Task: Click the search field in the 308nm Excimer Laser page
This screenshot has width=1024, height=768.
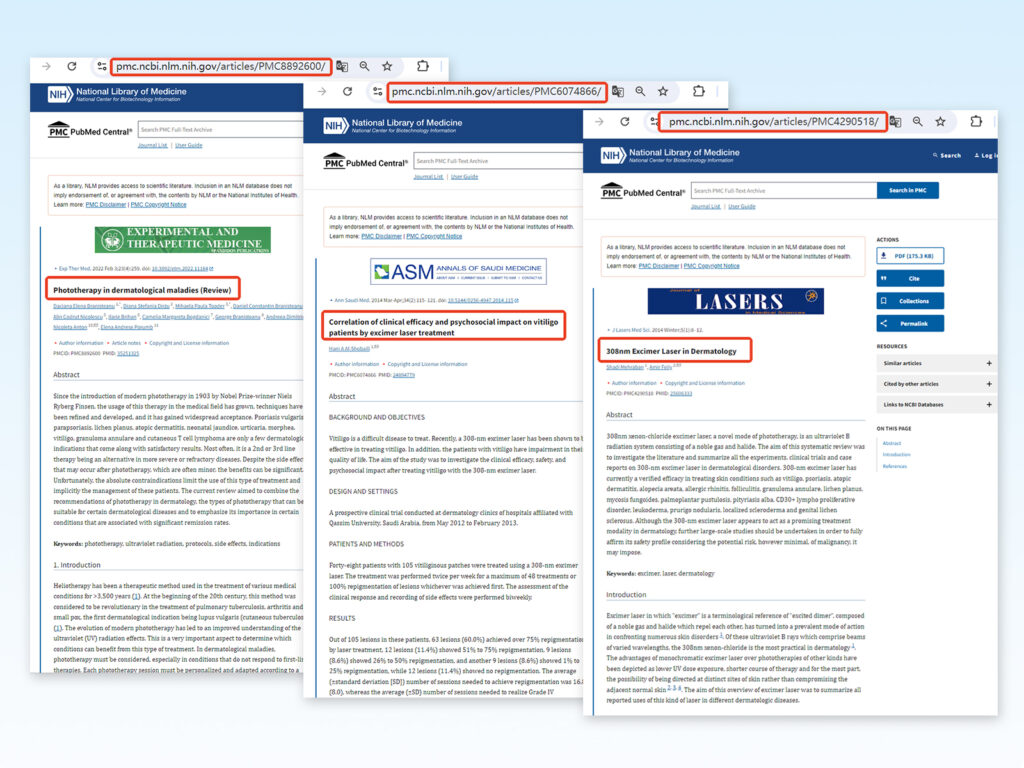Action: (x=783, y=190)
